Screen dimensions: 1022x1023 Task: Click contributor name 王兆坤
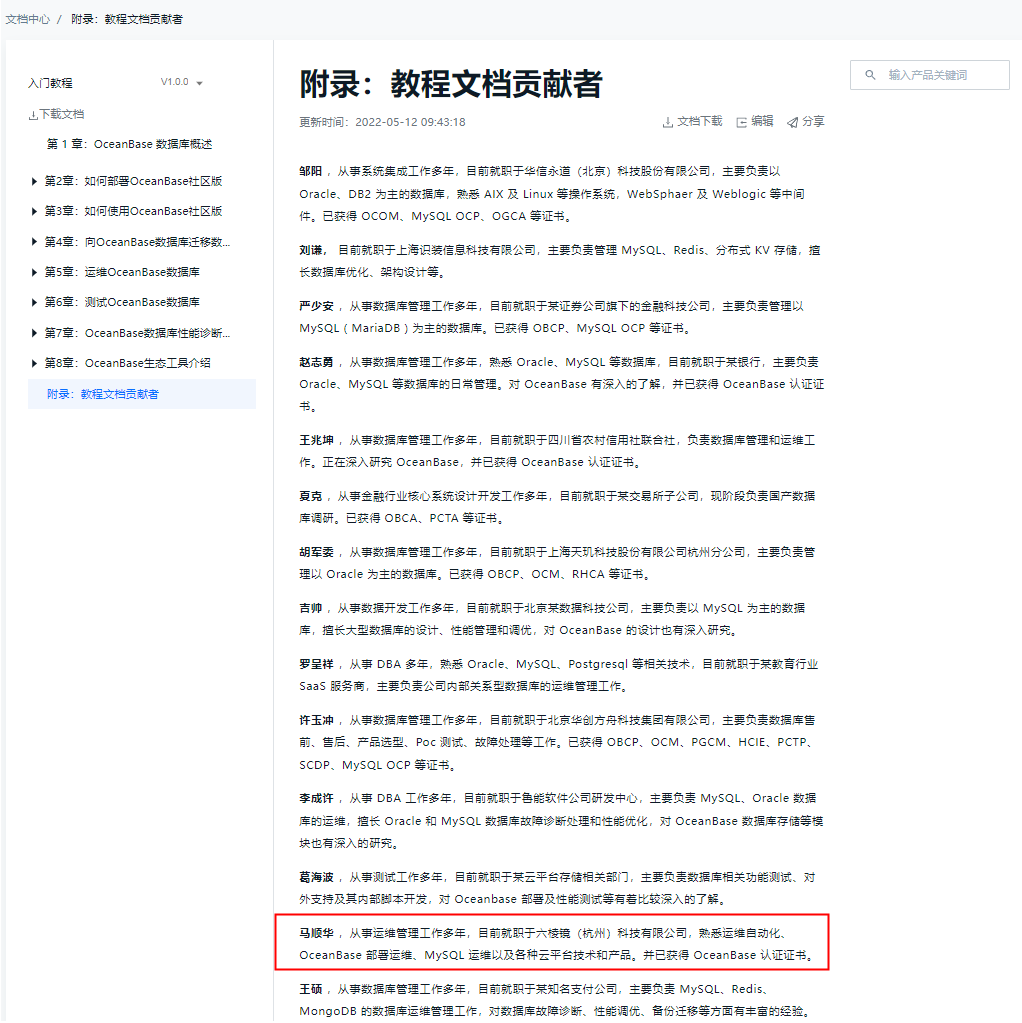click(317, 440)
